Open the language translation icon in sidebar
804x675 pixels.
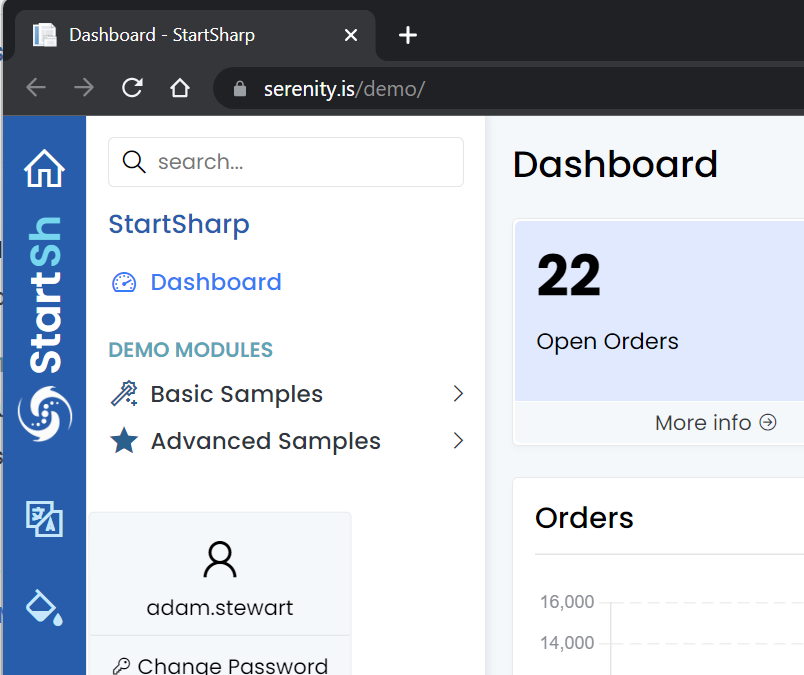click(x=44, y=519)
